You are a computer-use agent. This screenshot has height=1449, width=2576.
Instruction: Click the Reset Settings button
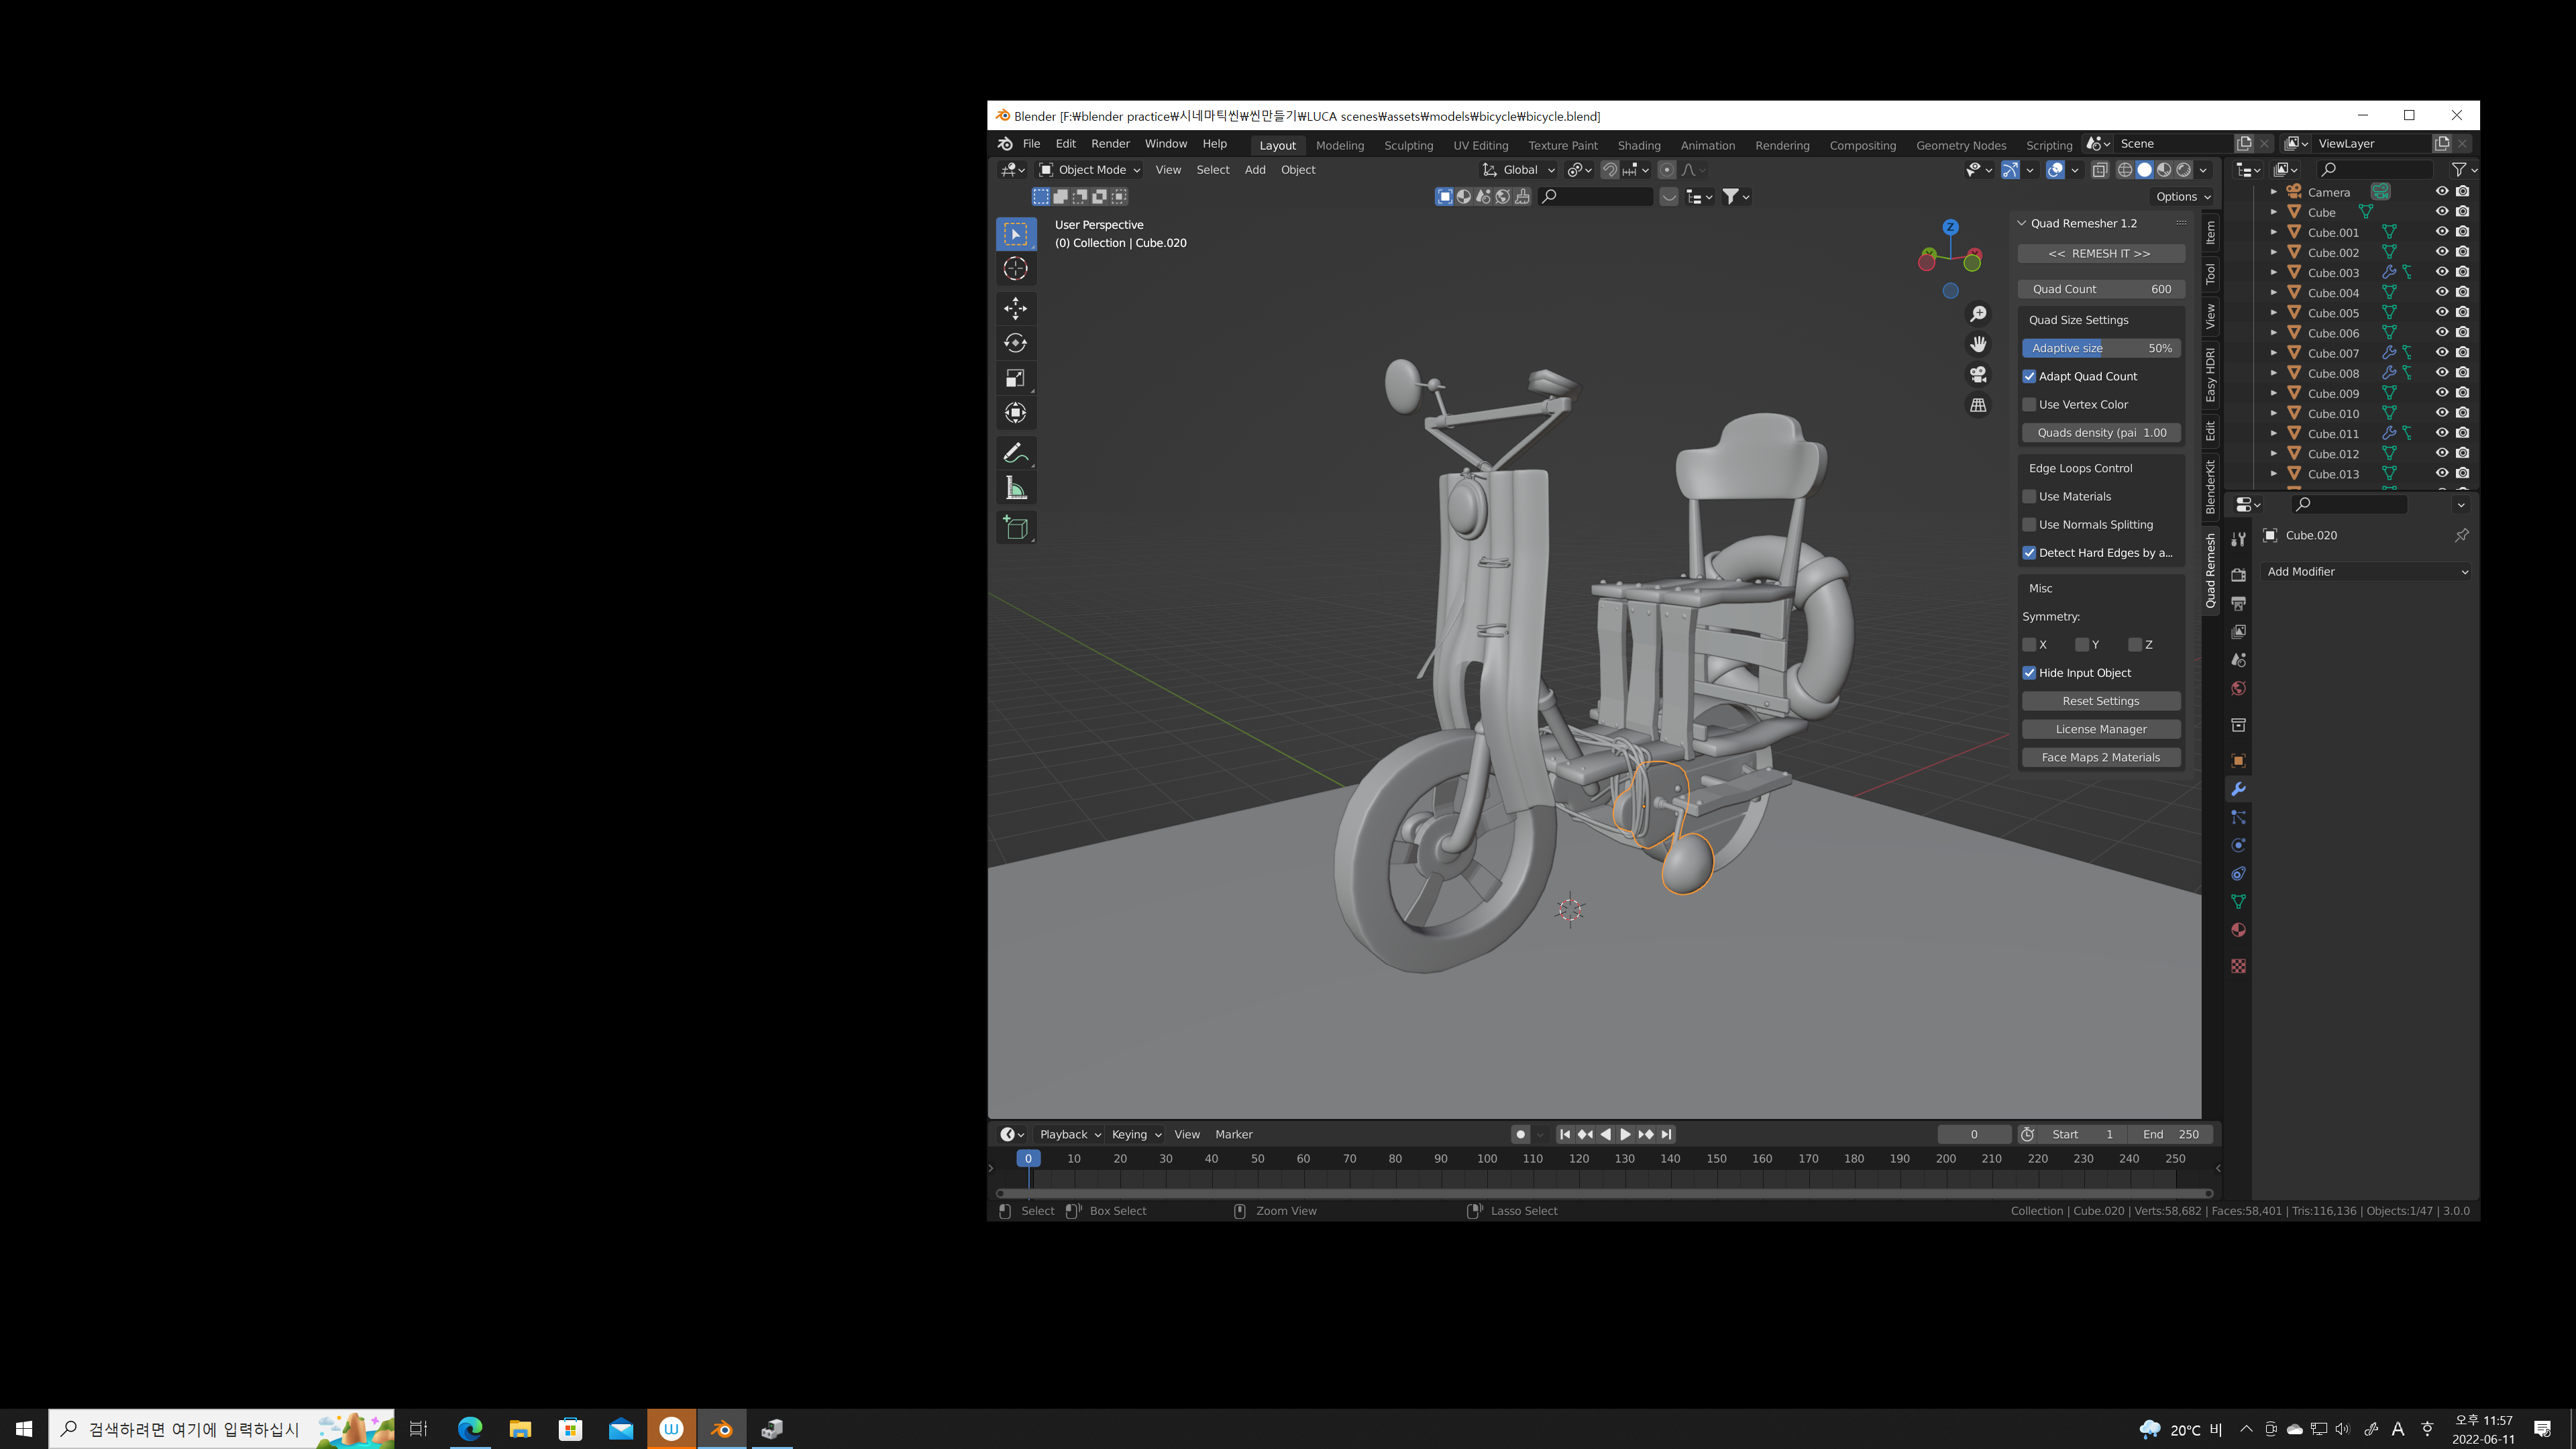coord(2100,701)
